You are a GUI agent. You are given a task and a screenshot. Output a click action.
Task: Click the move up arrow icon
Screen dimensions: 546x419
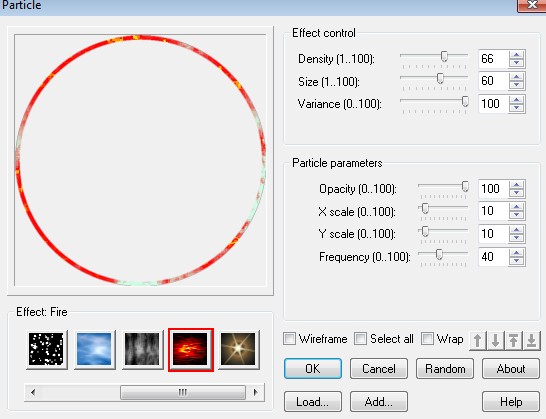coord(478,340)
